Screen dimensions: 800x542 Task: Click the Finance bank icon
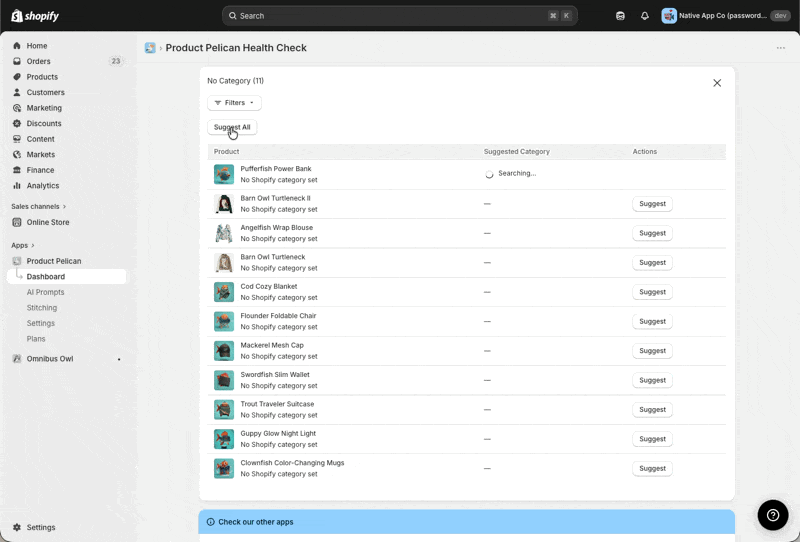point(17,170)
